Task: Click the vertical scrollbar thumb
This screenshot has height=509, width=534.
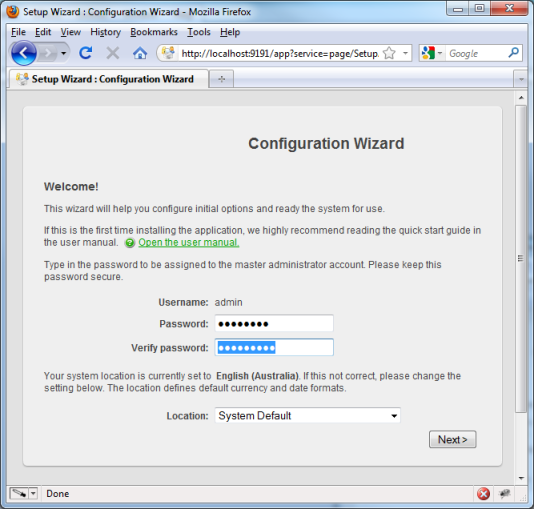Action: [521, 259]
